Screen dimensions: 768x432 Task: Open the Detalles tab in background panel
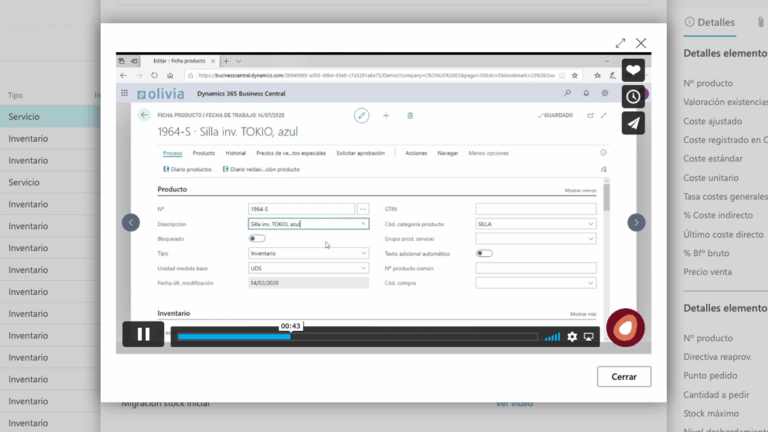click(x=710, y=22)
